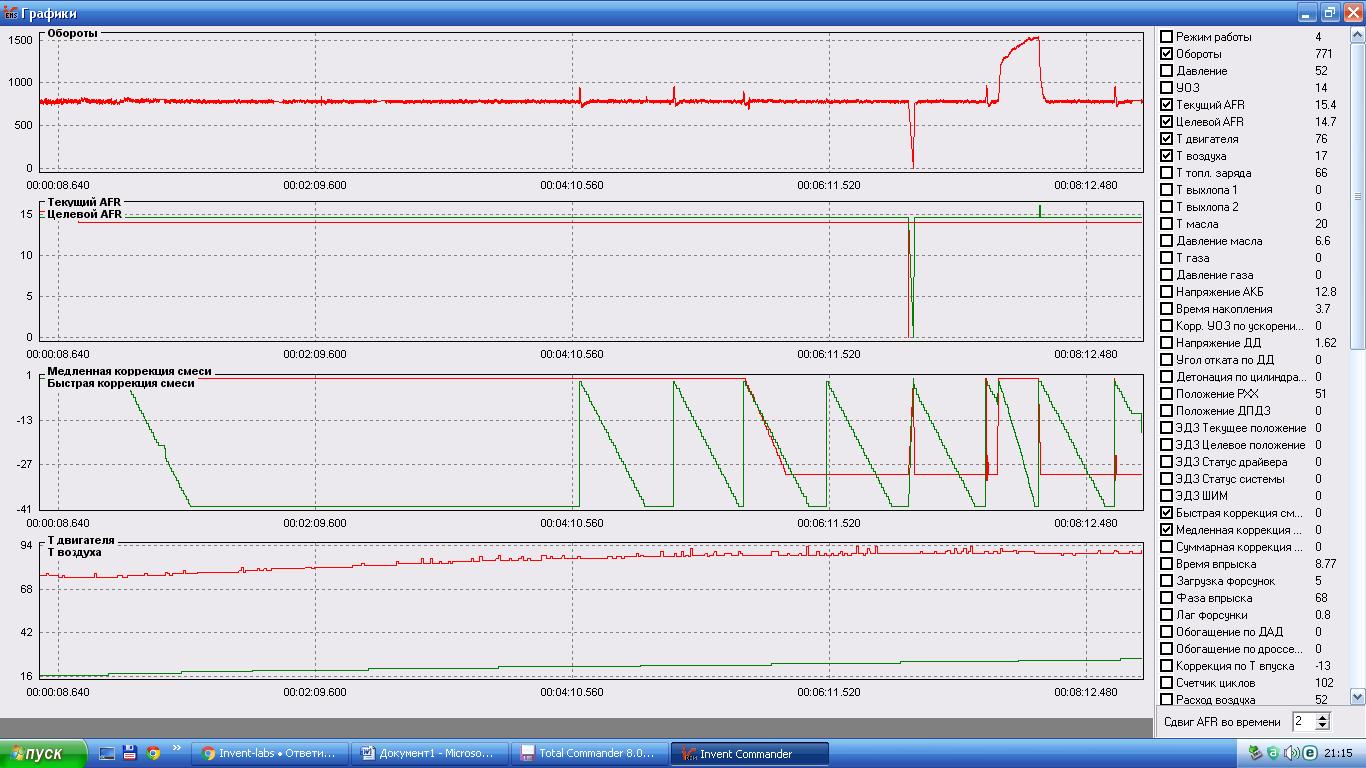Increase Сдвиг AFR во времени stepper
This screenshot has width=1366, height=768.
point(1322,717)
